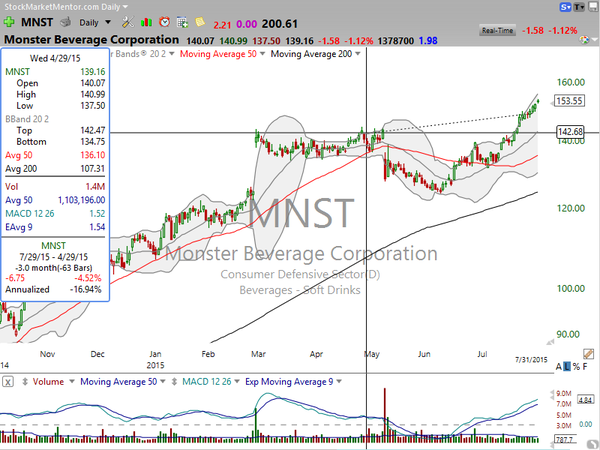Viewport: 600px width, 450px height.
Task: Open the wrench and screwdriver chart settings
Action: point(128,22)
